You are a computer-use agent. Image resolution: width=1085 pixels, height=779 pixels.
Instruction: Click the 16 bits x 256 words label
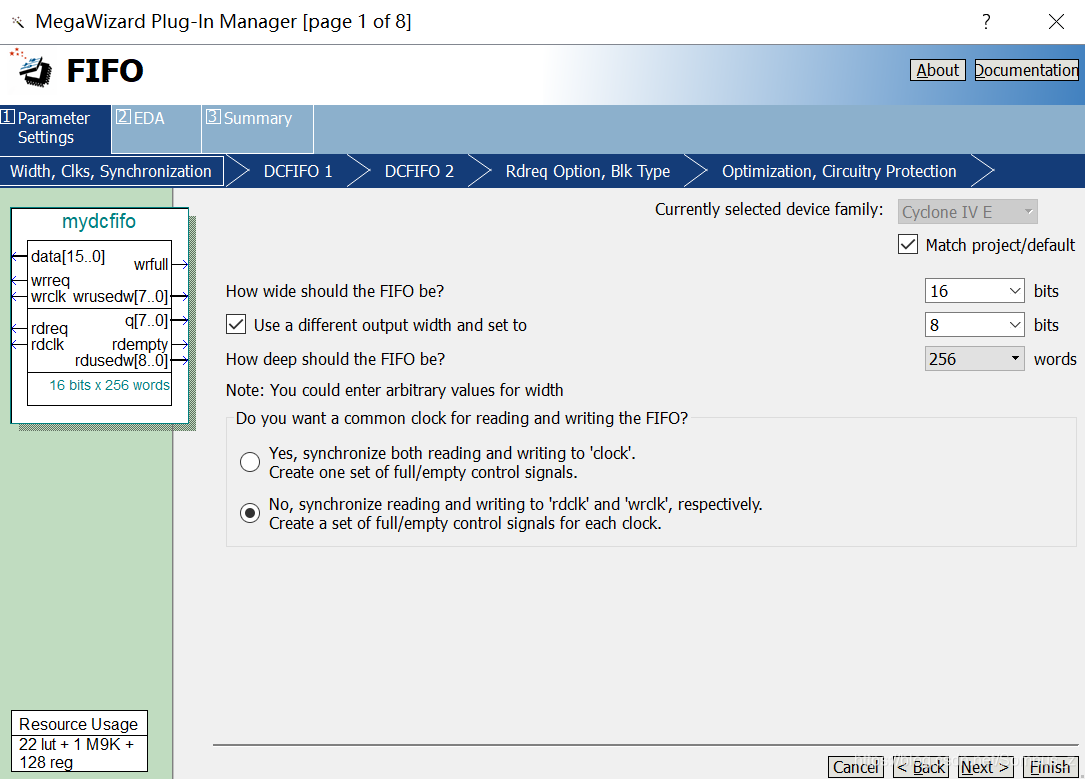point(109,385)
